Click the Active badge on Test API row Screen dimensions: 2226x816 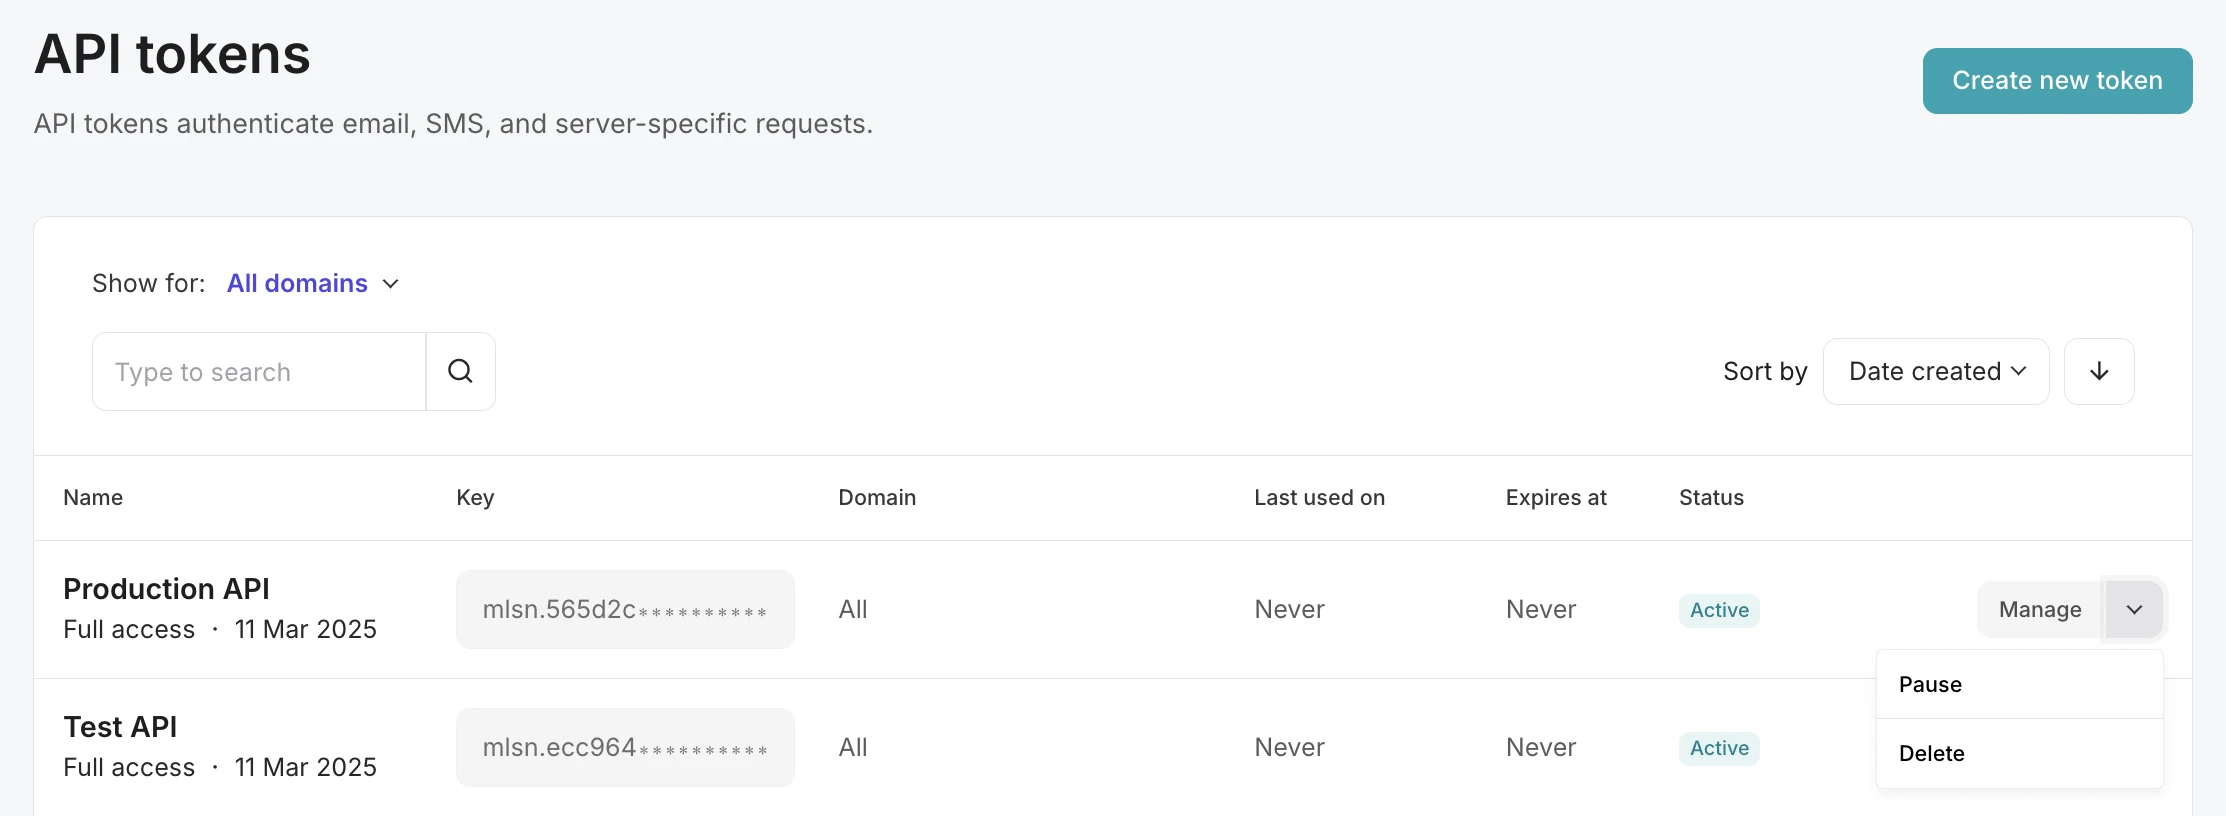[1719, 748]
